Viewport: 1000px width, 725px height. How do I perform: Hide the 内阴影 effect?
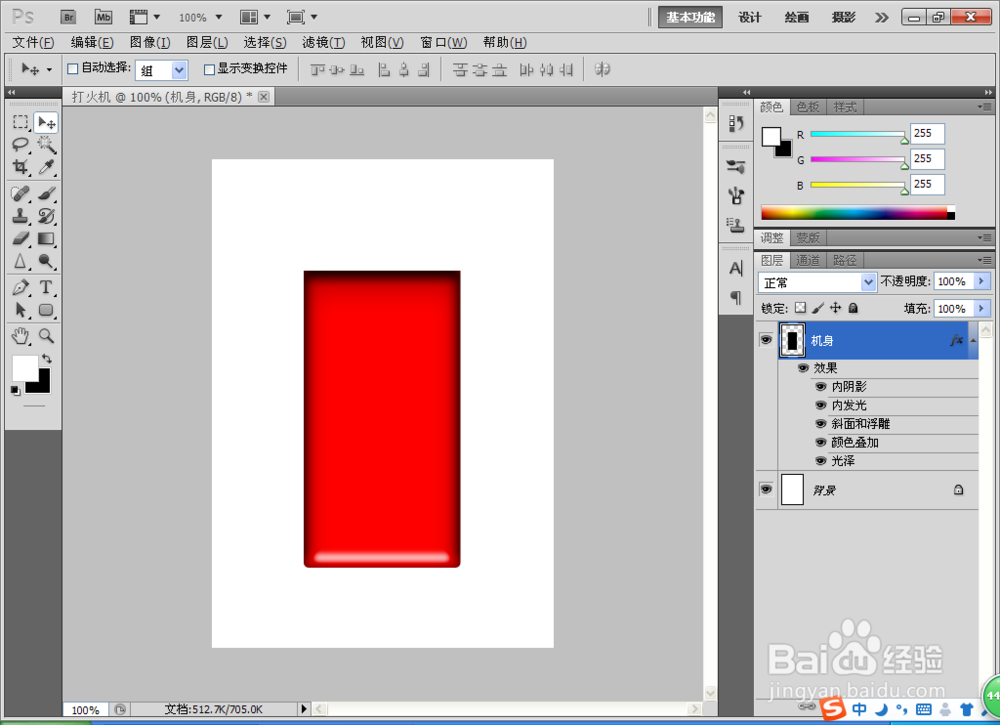point(821,386)
